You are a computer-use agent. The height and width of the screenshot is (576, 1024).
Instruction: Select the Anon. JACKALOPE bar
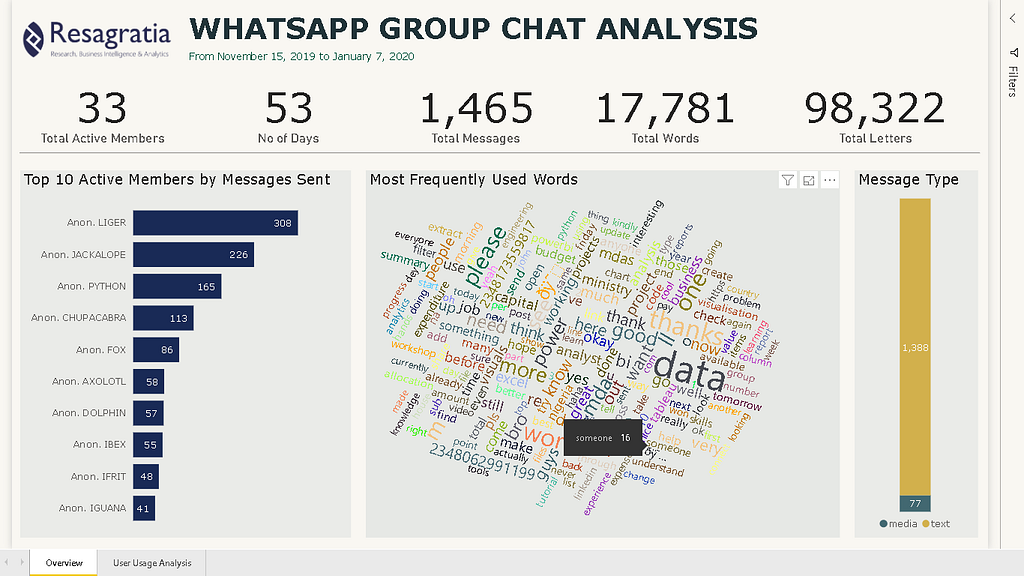[x=193, y=255]
